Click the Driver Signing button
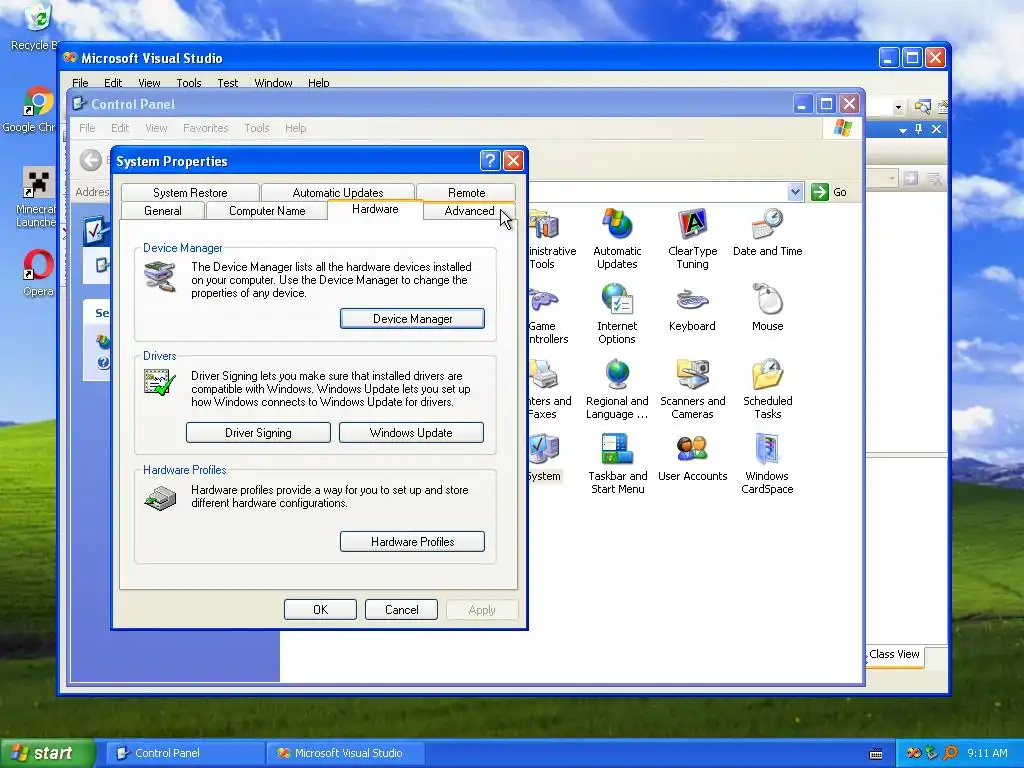Image resolution: width=1024 pixels, height=768 pixels. click(258, 433)
